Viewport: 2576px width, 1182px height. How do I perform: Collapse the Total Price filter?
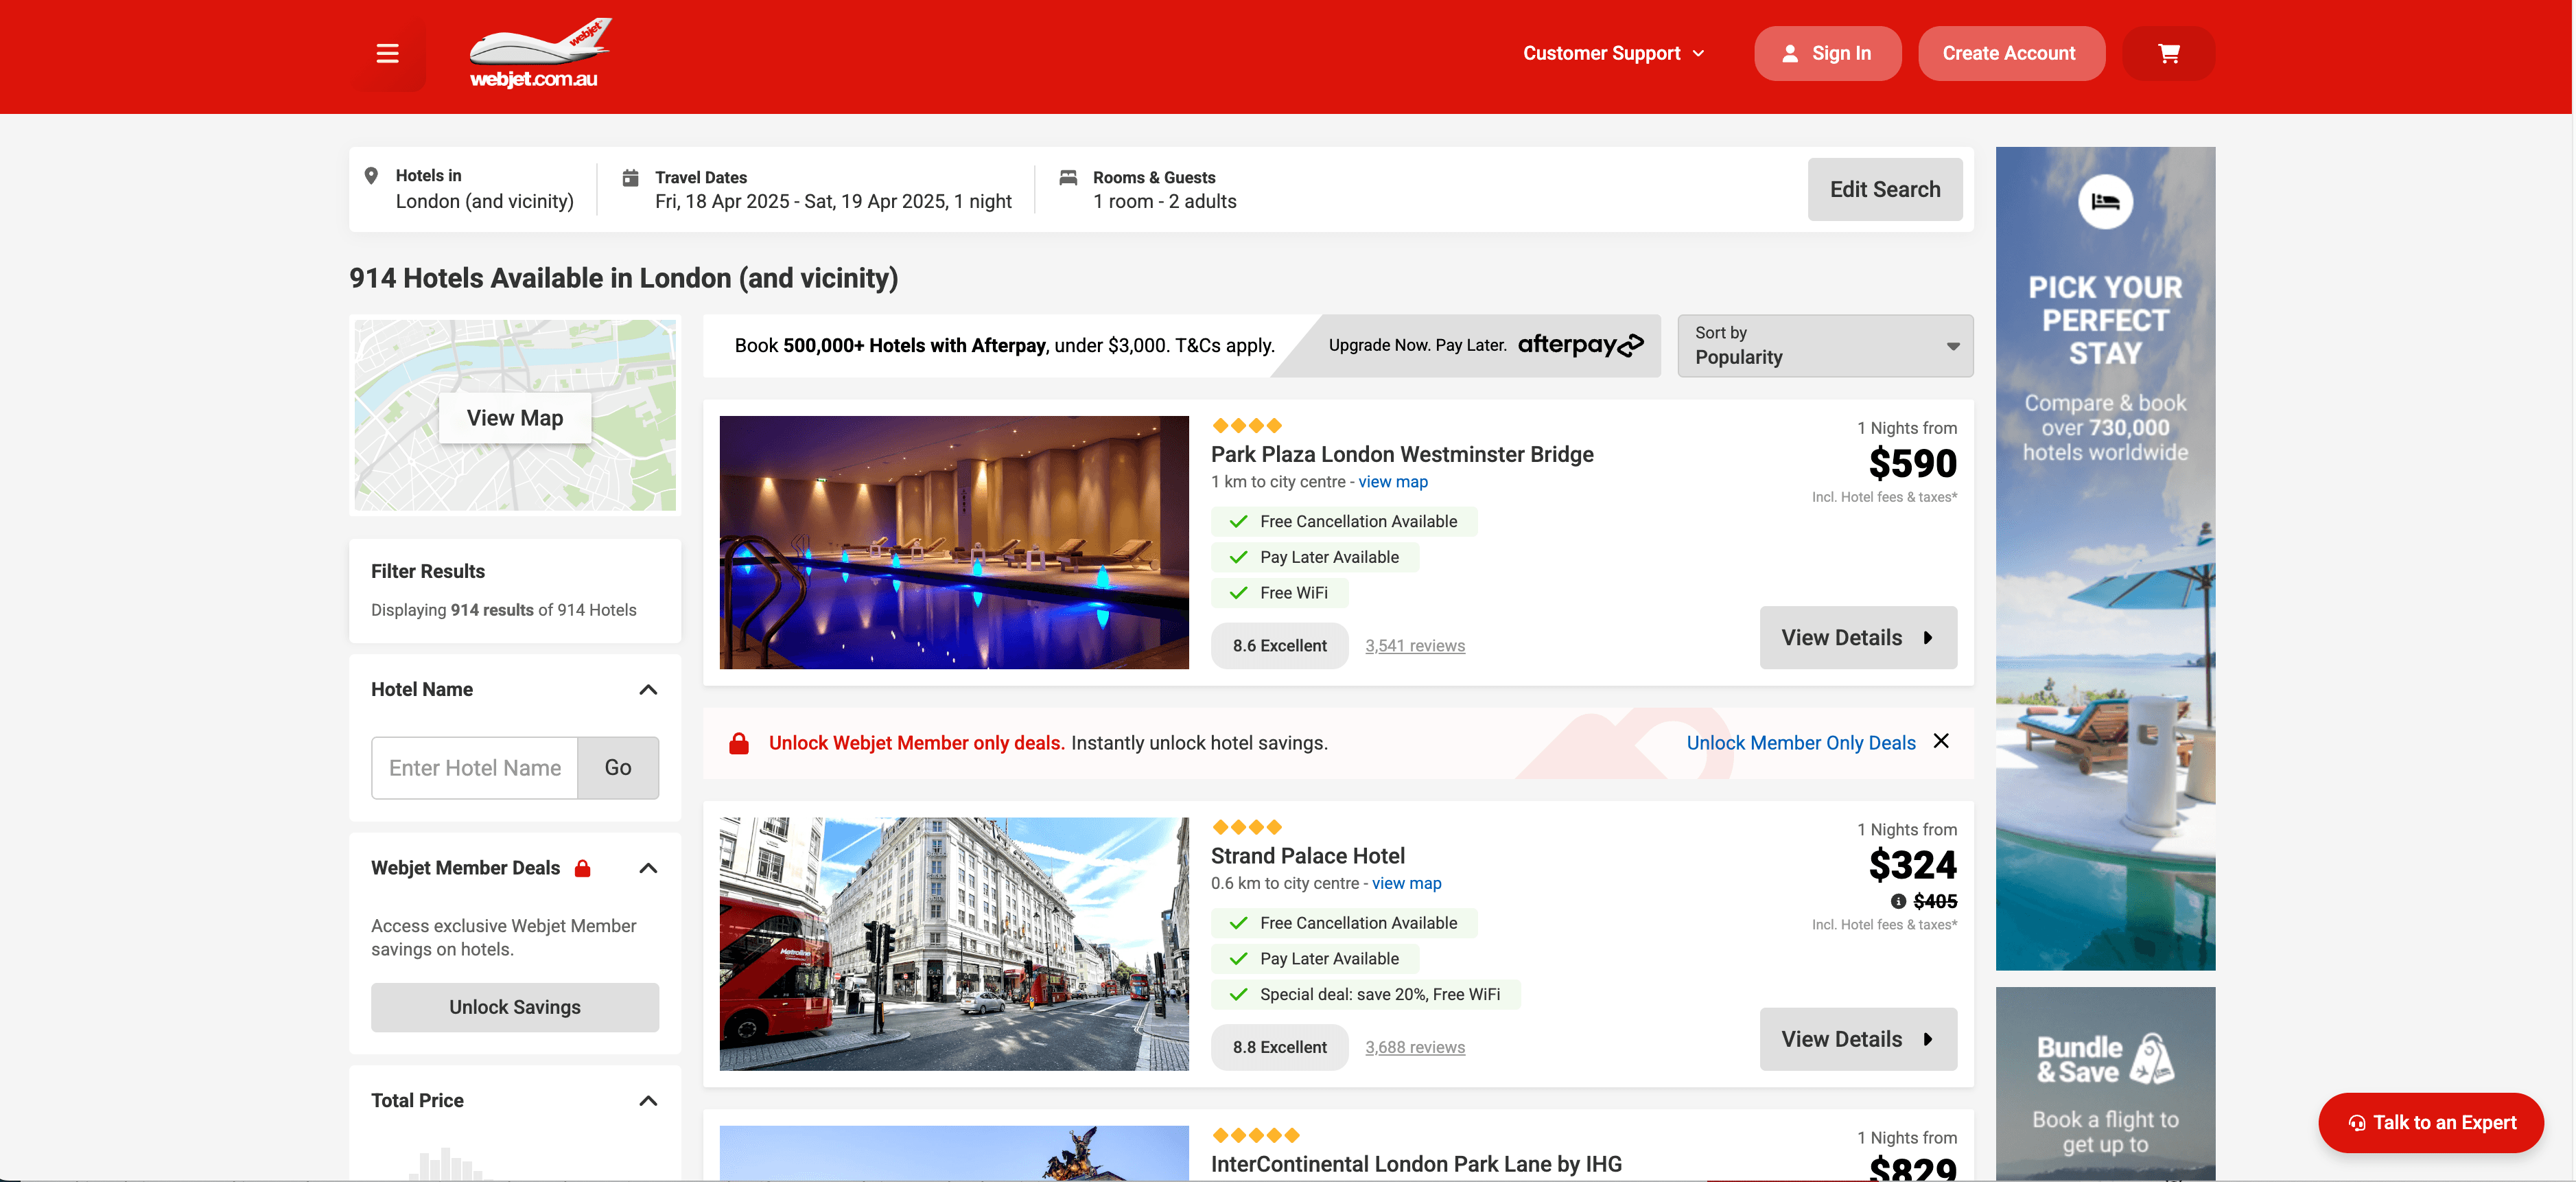[648, 1101]
